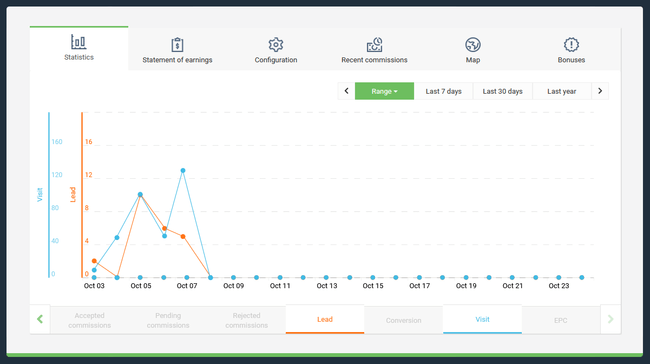This screenshot has width=650, height=364.
Task: Open the Range dropdown
Action: click(384, 91)
